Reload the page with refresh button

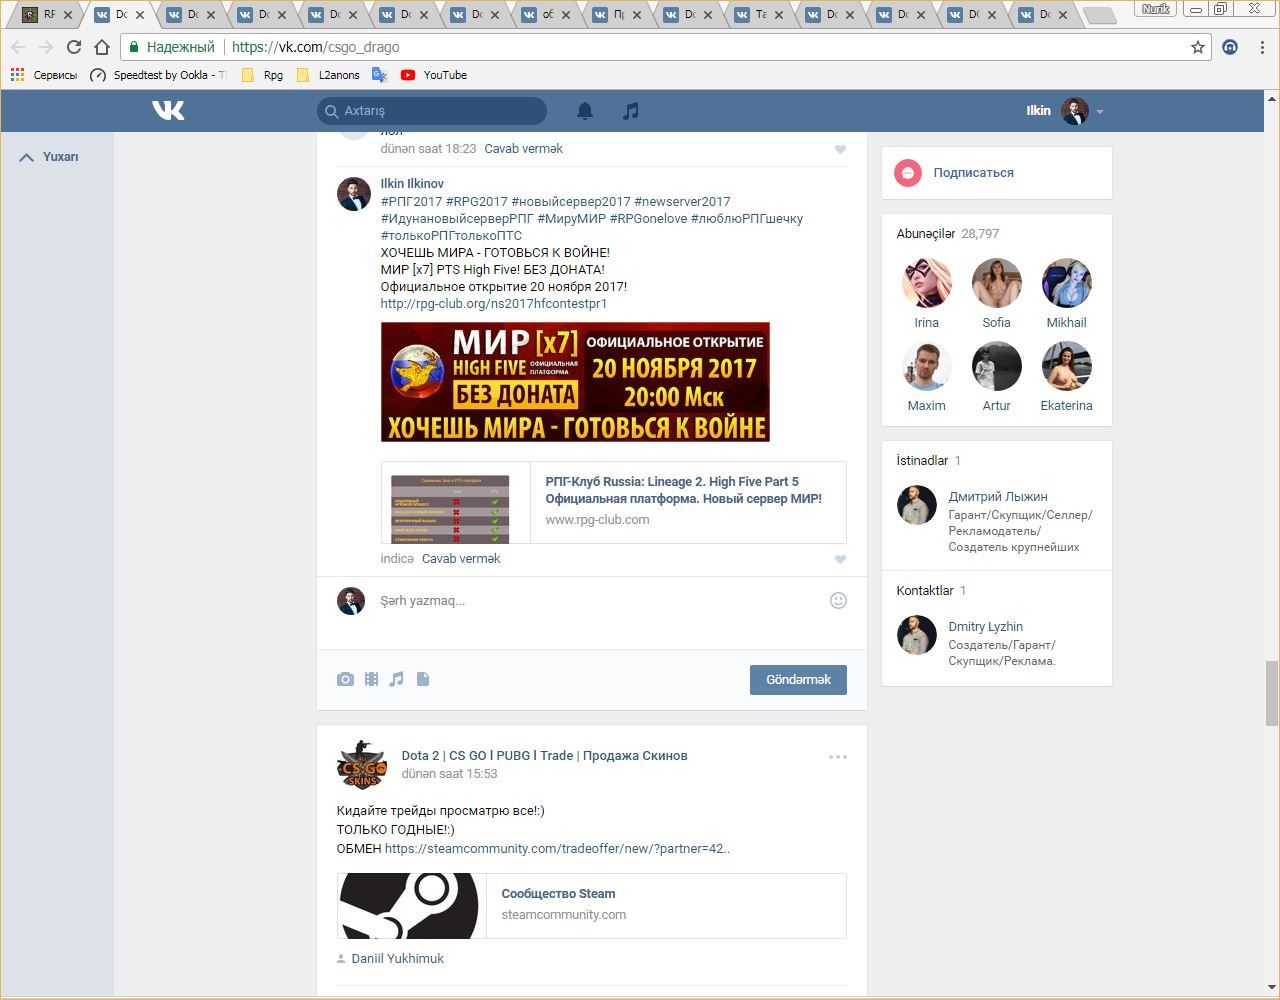coord(73,47)
